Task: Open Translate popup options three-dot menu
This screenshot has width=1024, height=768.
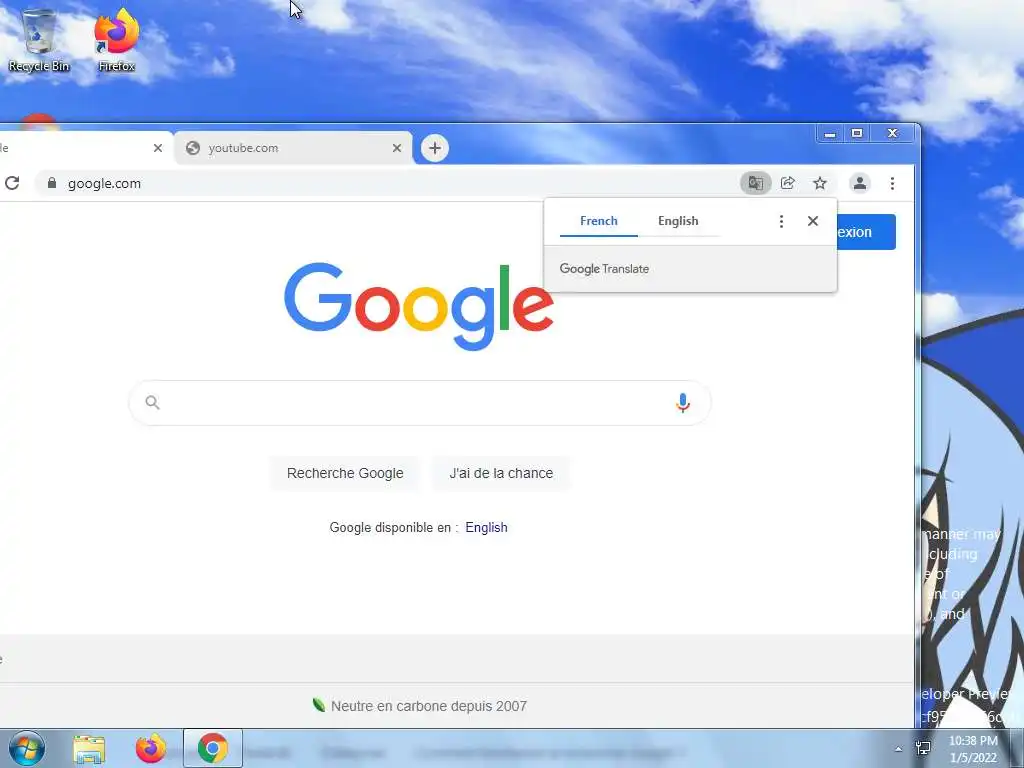Action: point(781,221)
